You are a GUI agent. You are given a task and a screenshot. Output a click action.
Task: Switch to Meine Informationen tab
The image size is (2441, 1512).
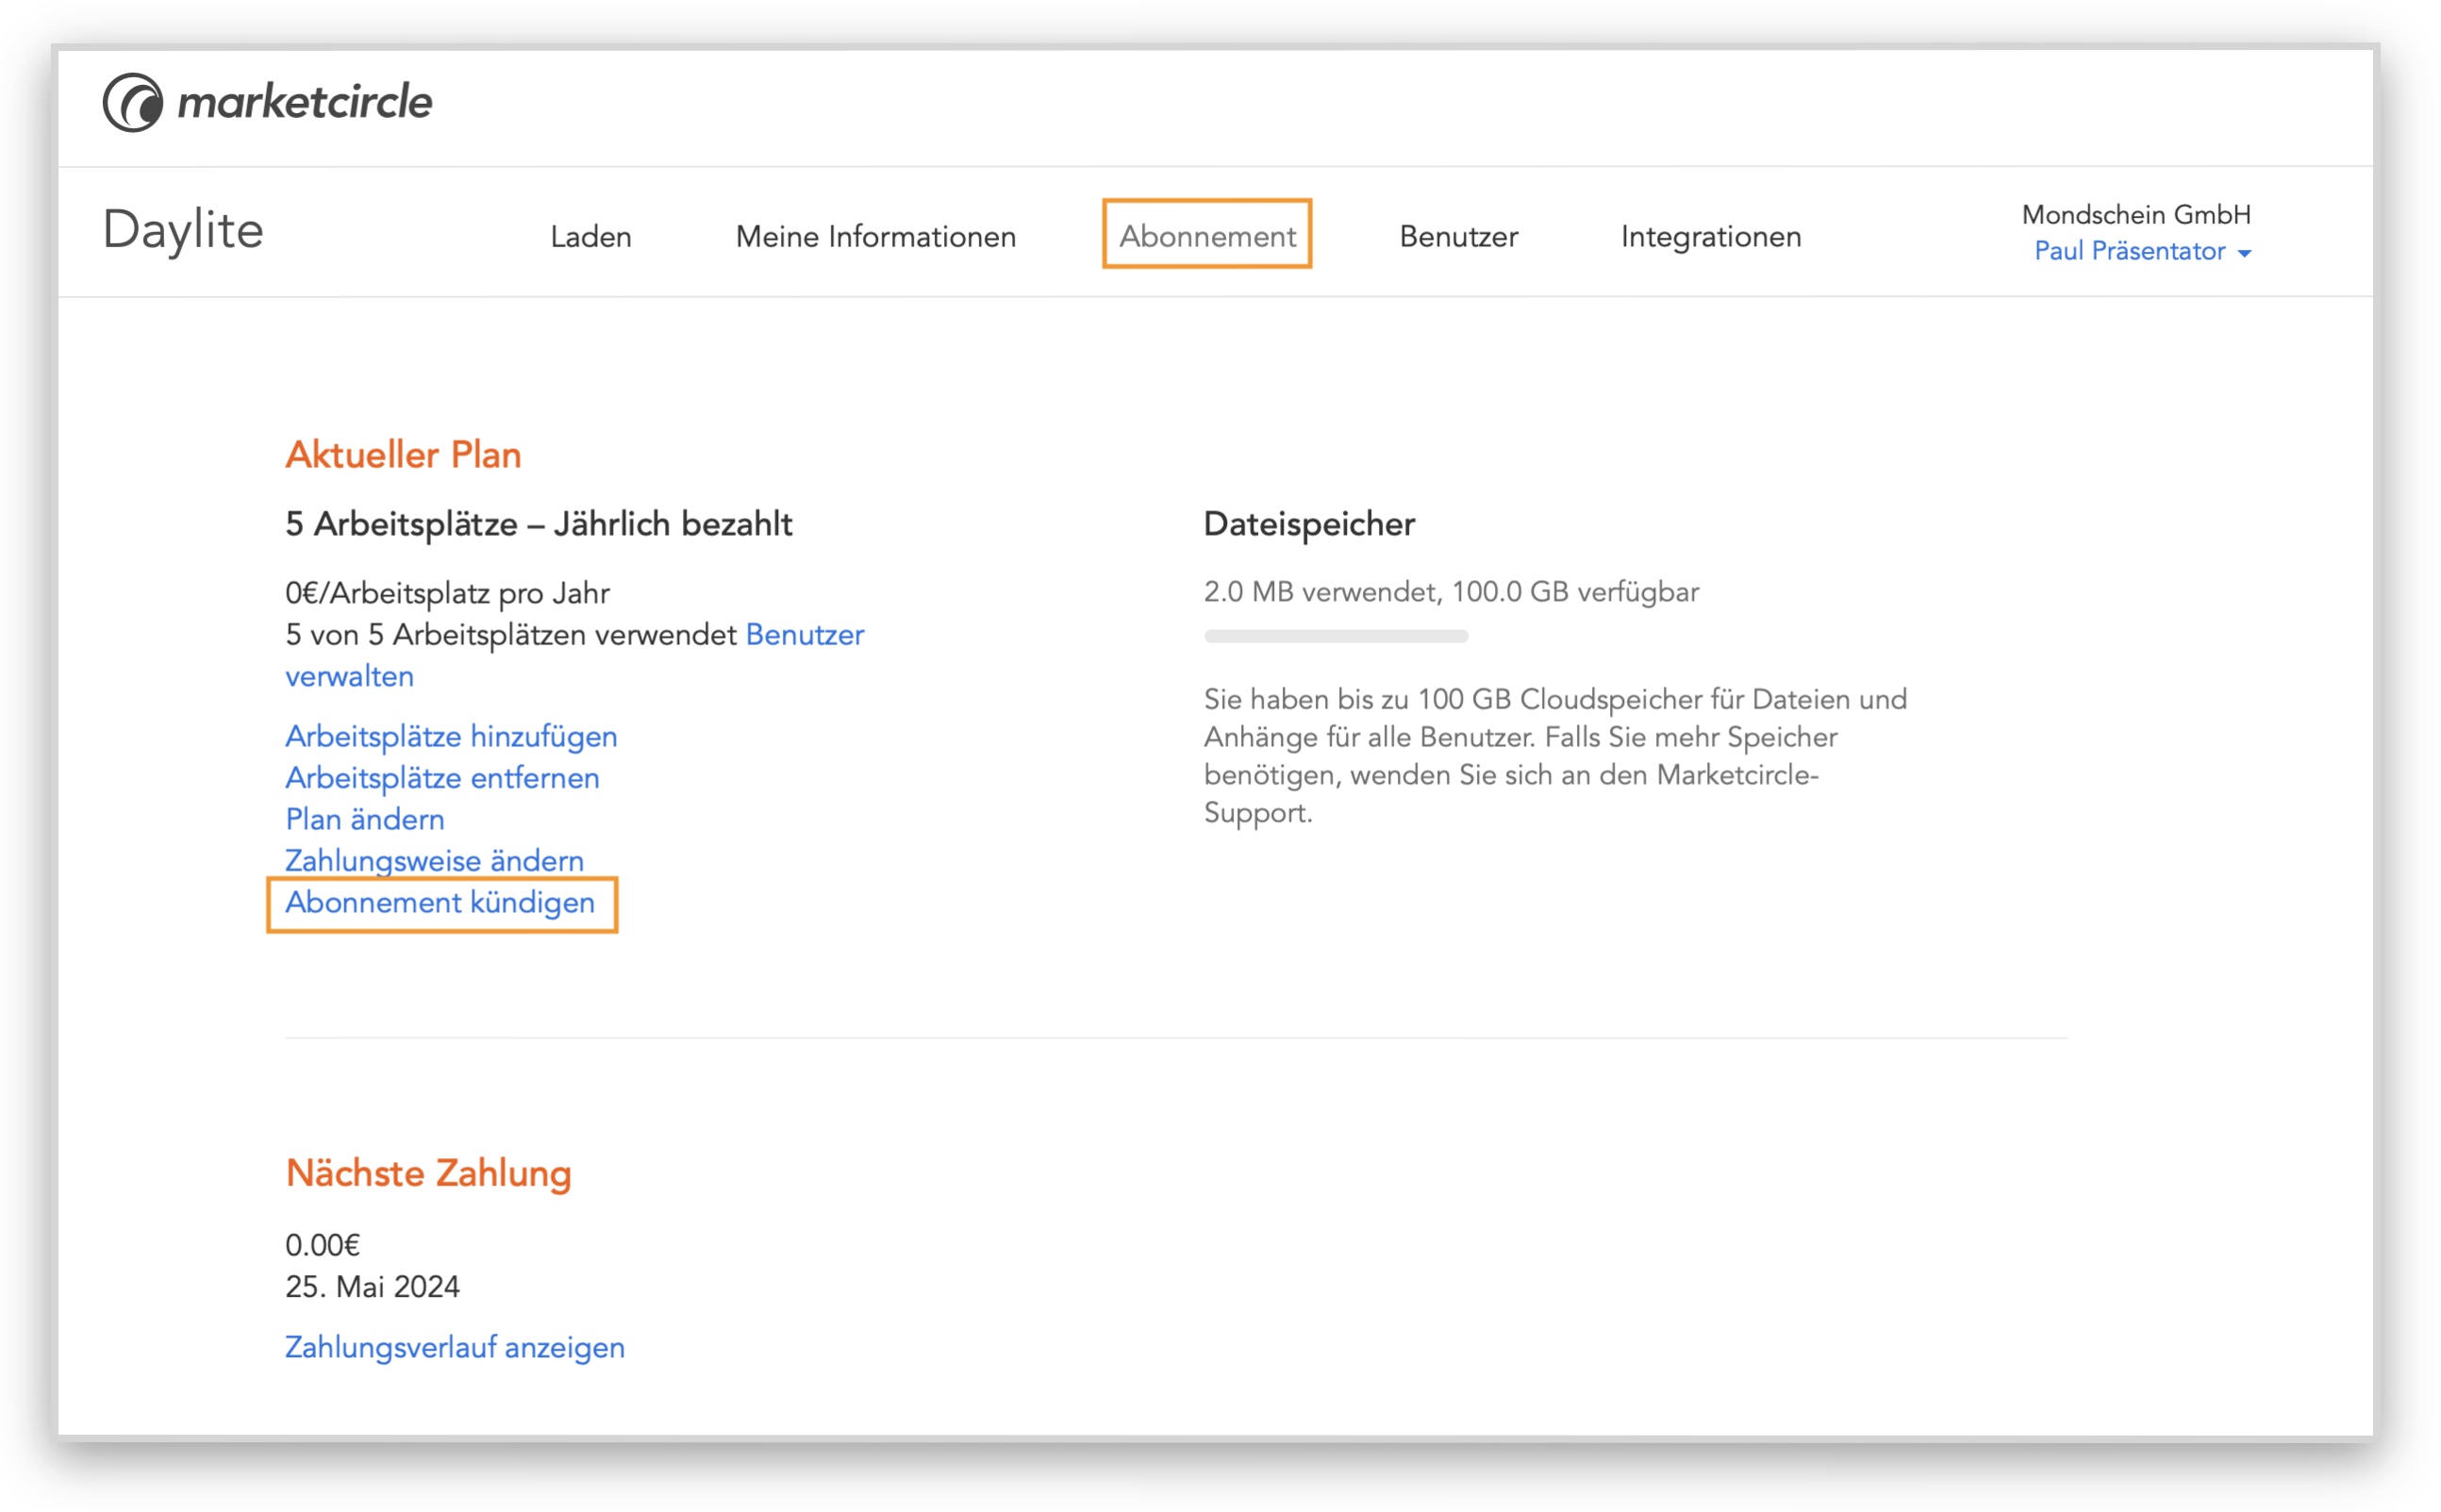[876, 237]
